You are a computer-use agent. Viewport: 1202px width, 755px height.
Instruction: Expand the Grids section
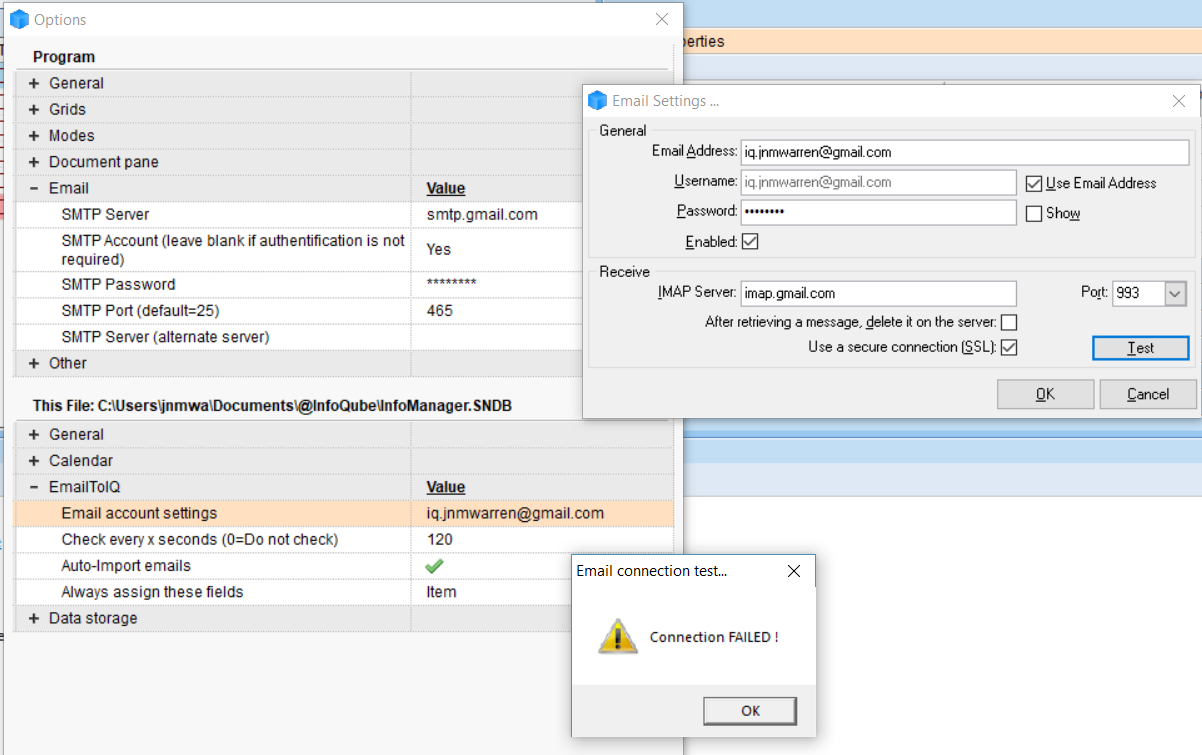tap(34, 109)
